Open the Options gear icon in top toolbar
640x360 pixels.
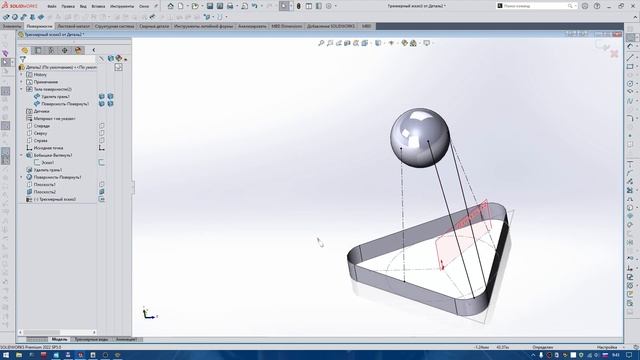(329, 6)
